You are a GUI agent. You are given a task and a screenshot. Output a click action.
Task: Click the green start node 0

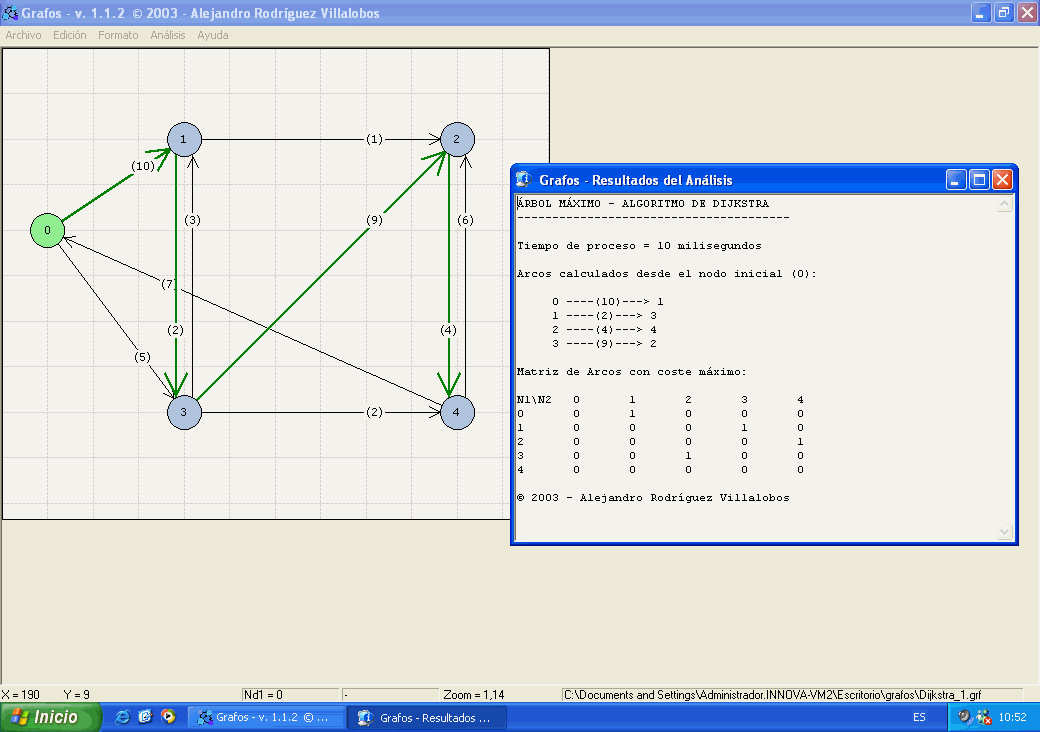[x=46, y=230]
